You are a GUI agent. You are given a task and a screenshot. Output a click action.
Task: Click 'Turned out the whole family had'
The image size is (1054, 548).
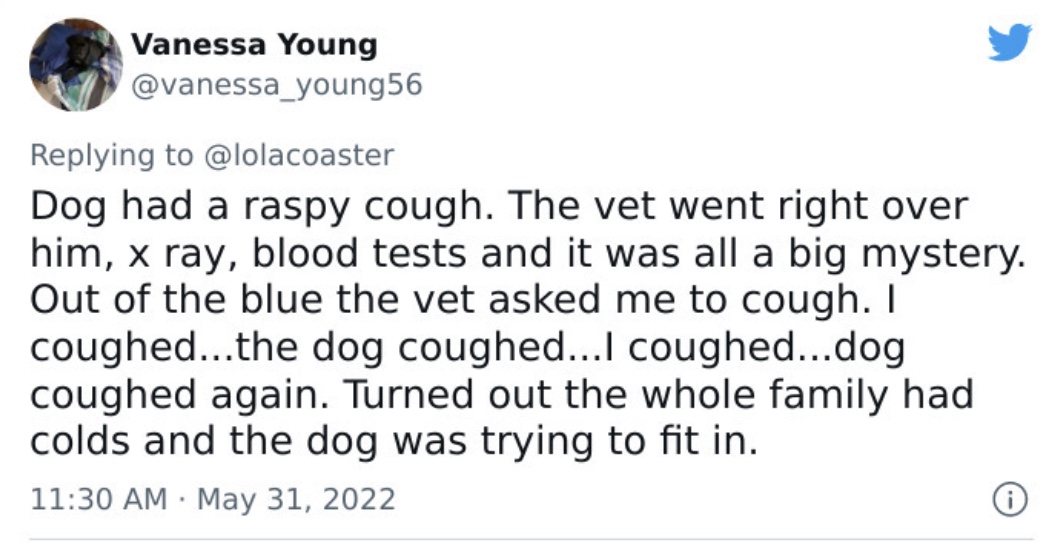tap(659, 394)
